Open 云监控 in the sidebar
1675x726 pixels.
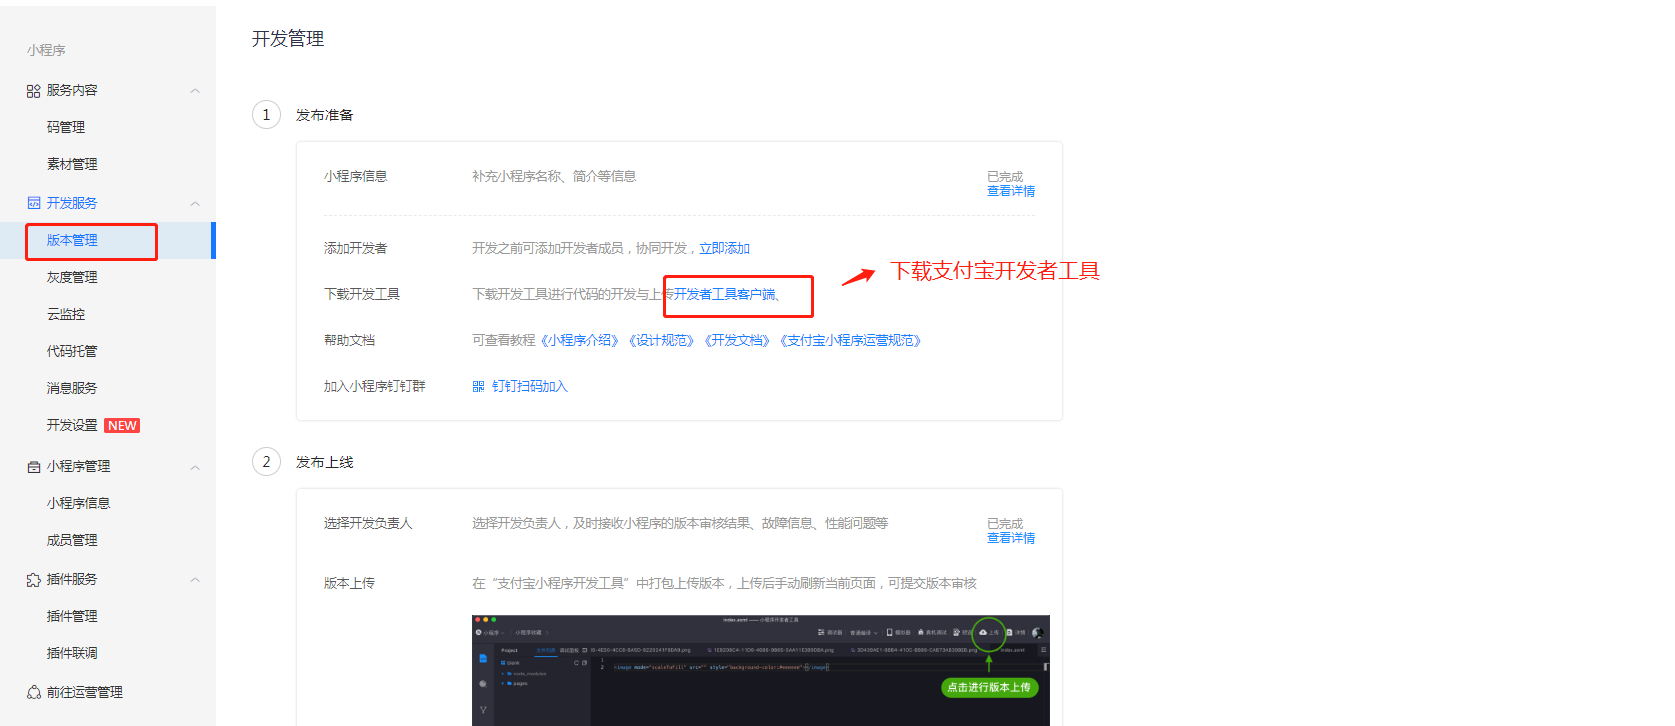click(x=66, y=314)
